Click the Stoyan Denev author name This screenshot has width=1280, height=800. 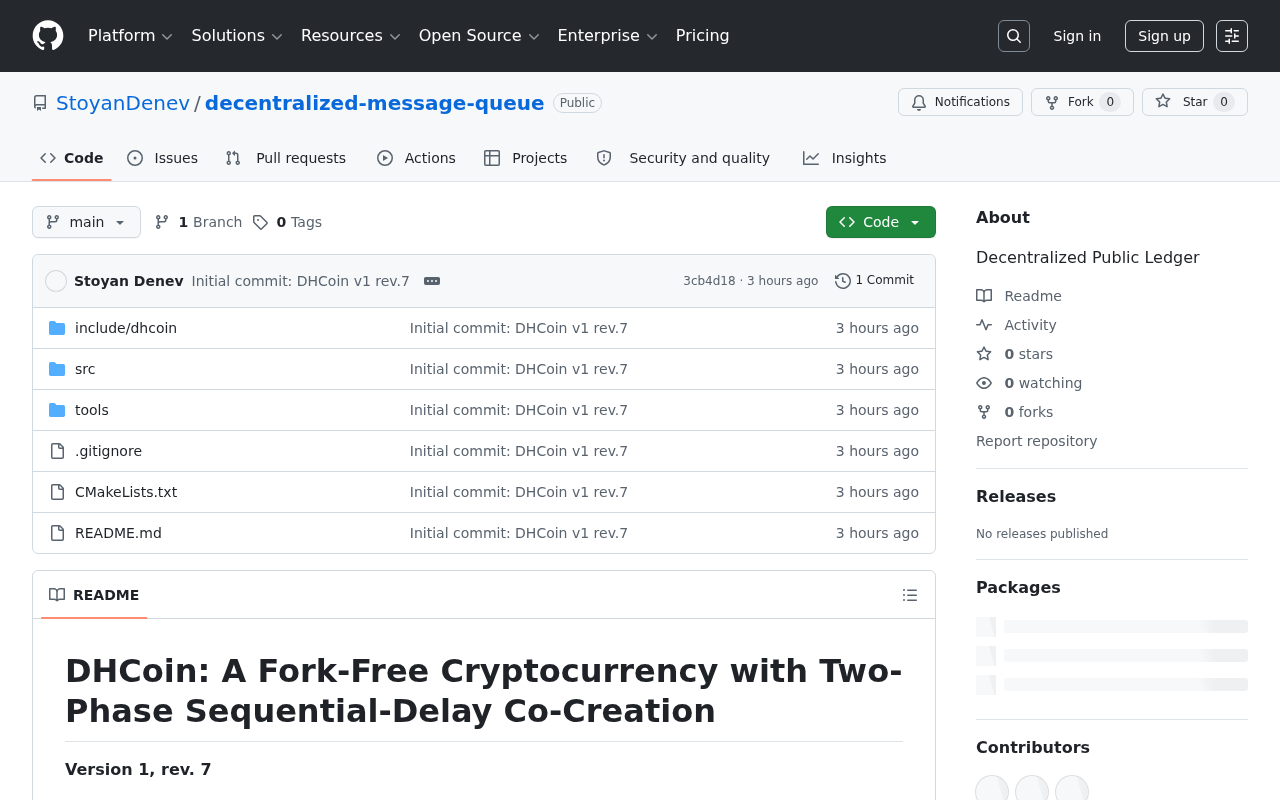(x=129, y=281)
